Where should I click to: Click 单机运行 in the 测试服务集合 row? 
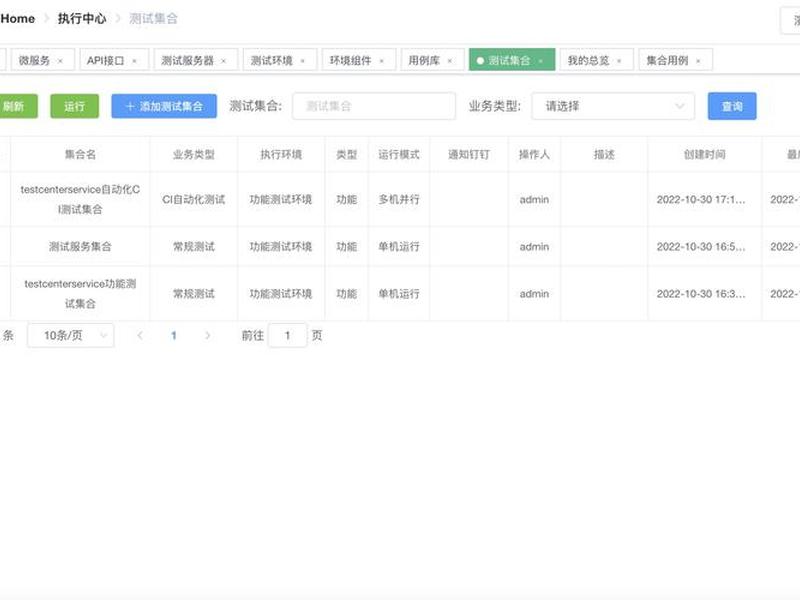tap(398, 246)
